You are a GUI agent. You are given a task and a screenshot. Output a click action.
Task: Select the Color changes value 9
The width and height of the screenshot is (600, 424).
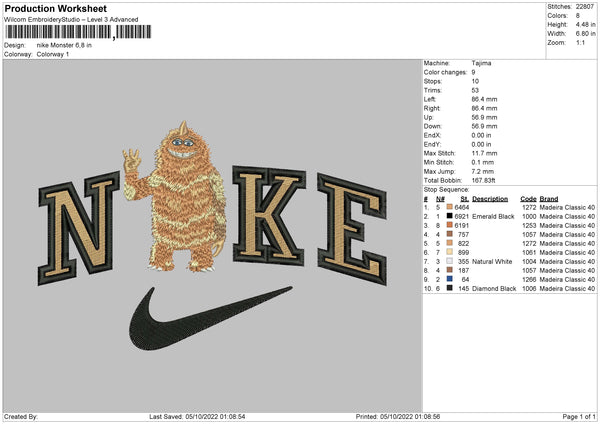pos(473,72)
